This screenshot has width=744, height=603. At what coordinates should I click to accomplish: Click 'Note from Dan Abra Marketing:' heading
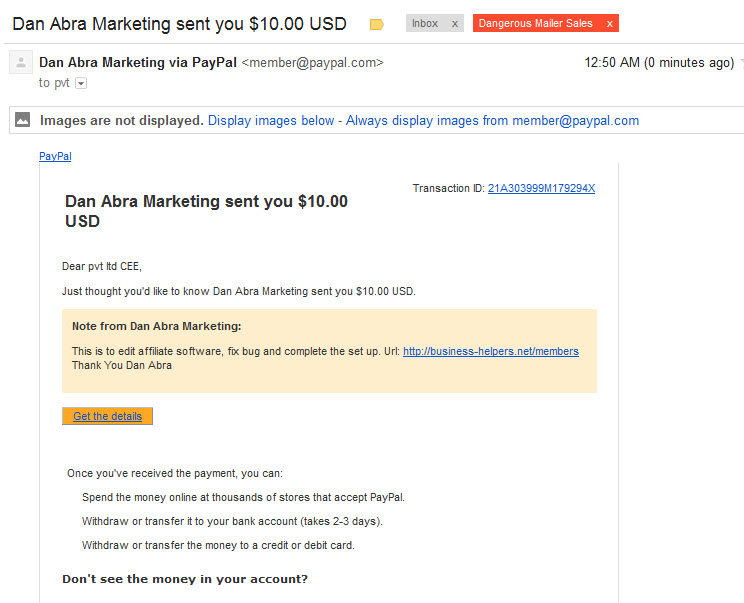(x=157, y=326)
